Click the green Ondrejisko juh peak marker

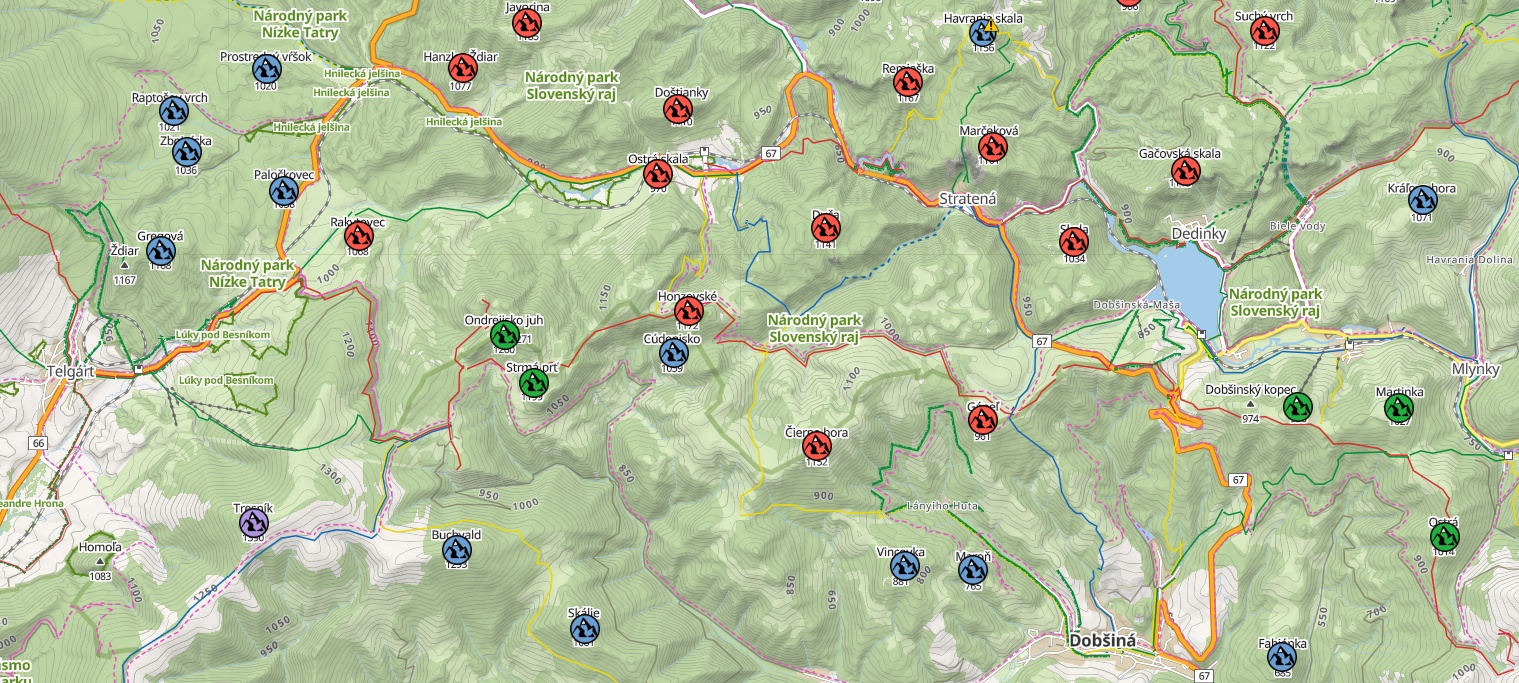click(505, 335)
